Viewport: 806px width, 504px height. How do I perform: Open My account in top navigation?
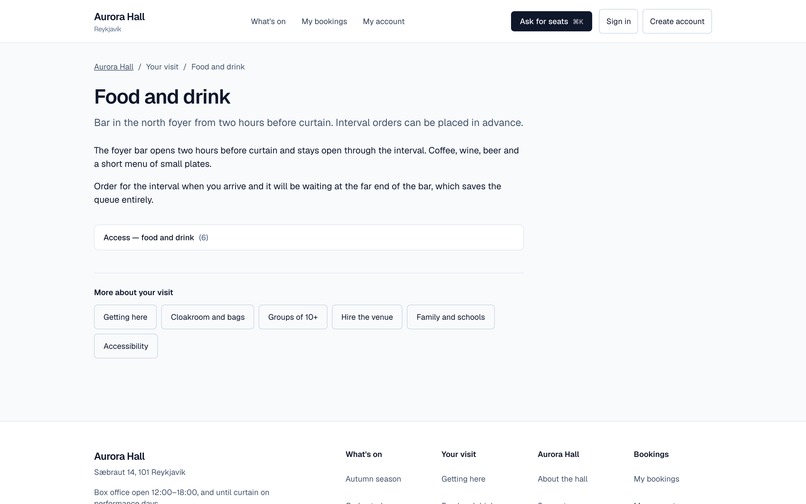click(383, 22)
